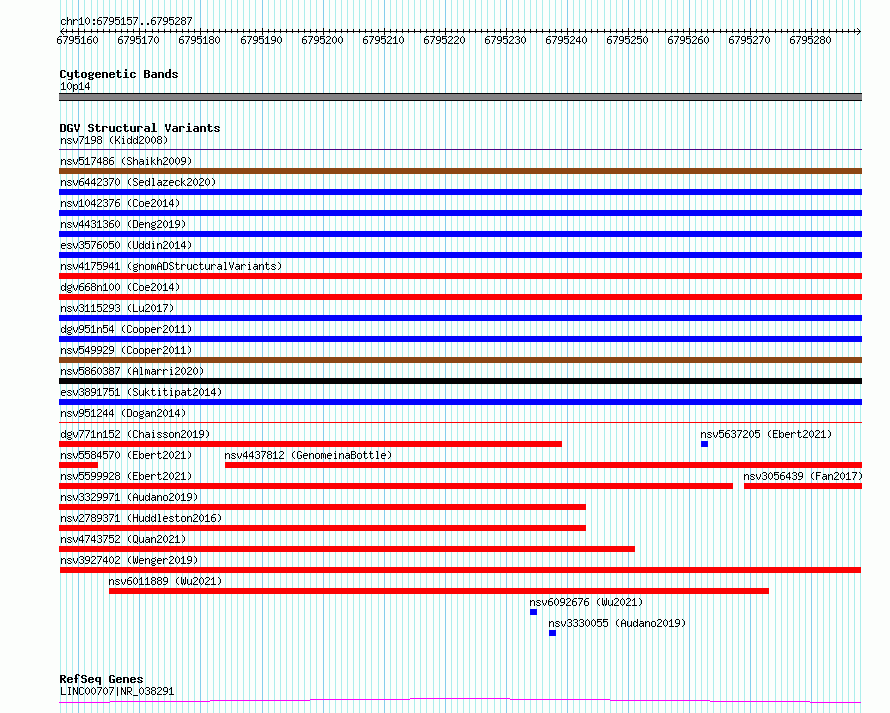Click nsv3056439 (Fan2017) variant label
Viewport: 890px width, 713px height.
(x=803, y=476)
